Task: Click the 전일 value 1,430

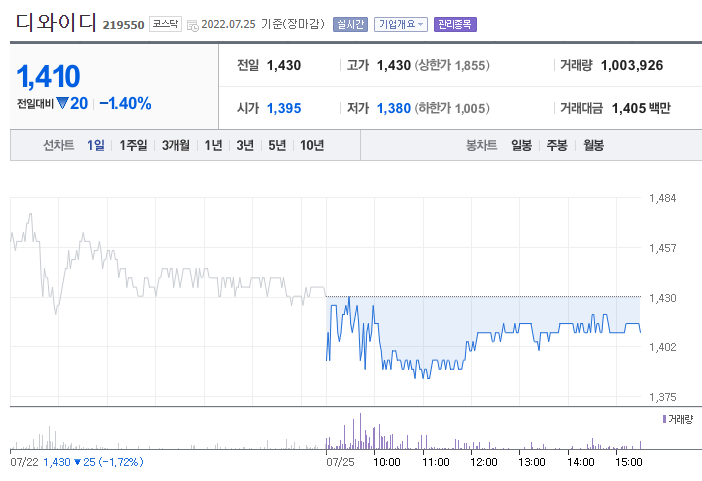Action: pyautogui.click(x=284, y=65)
